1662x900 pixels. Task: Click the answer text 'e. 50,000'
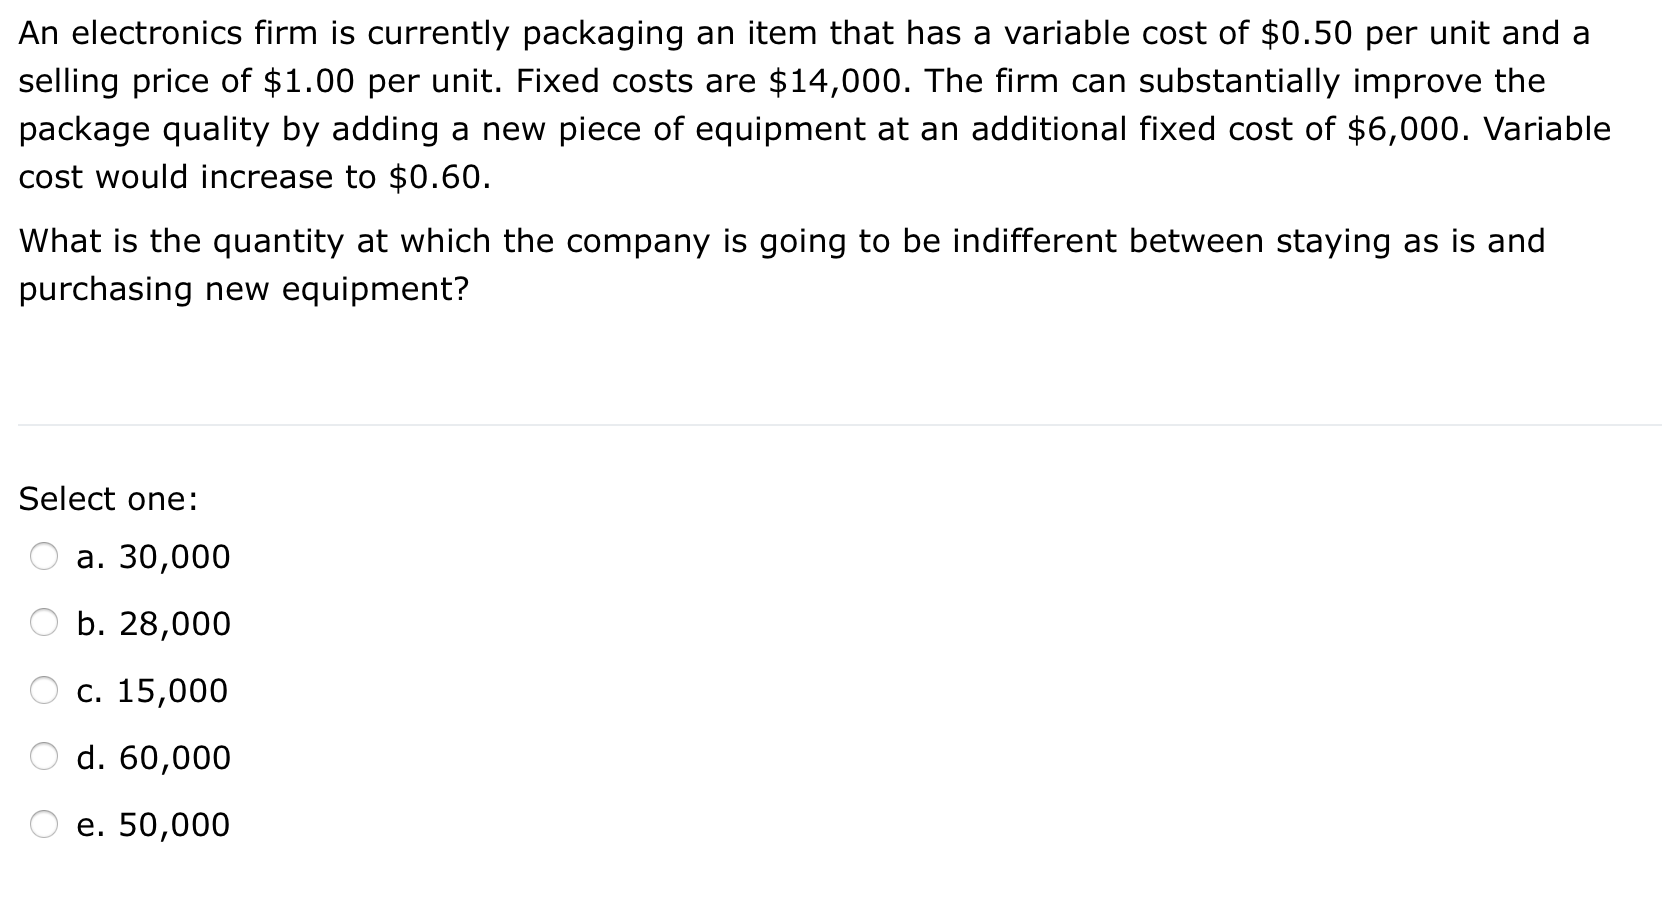click(152, 824)
